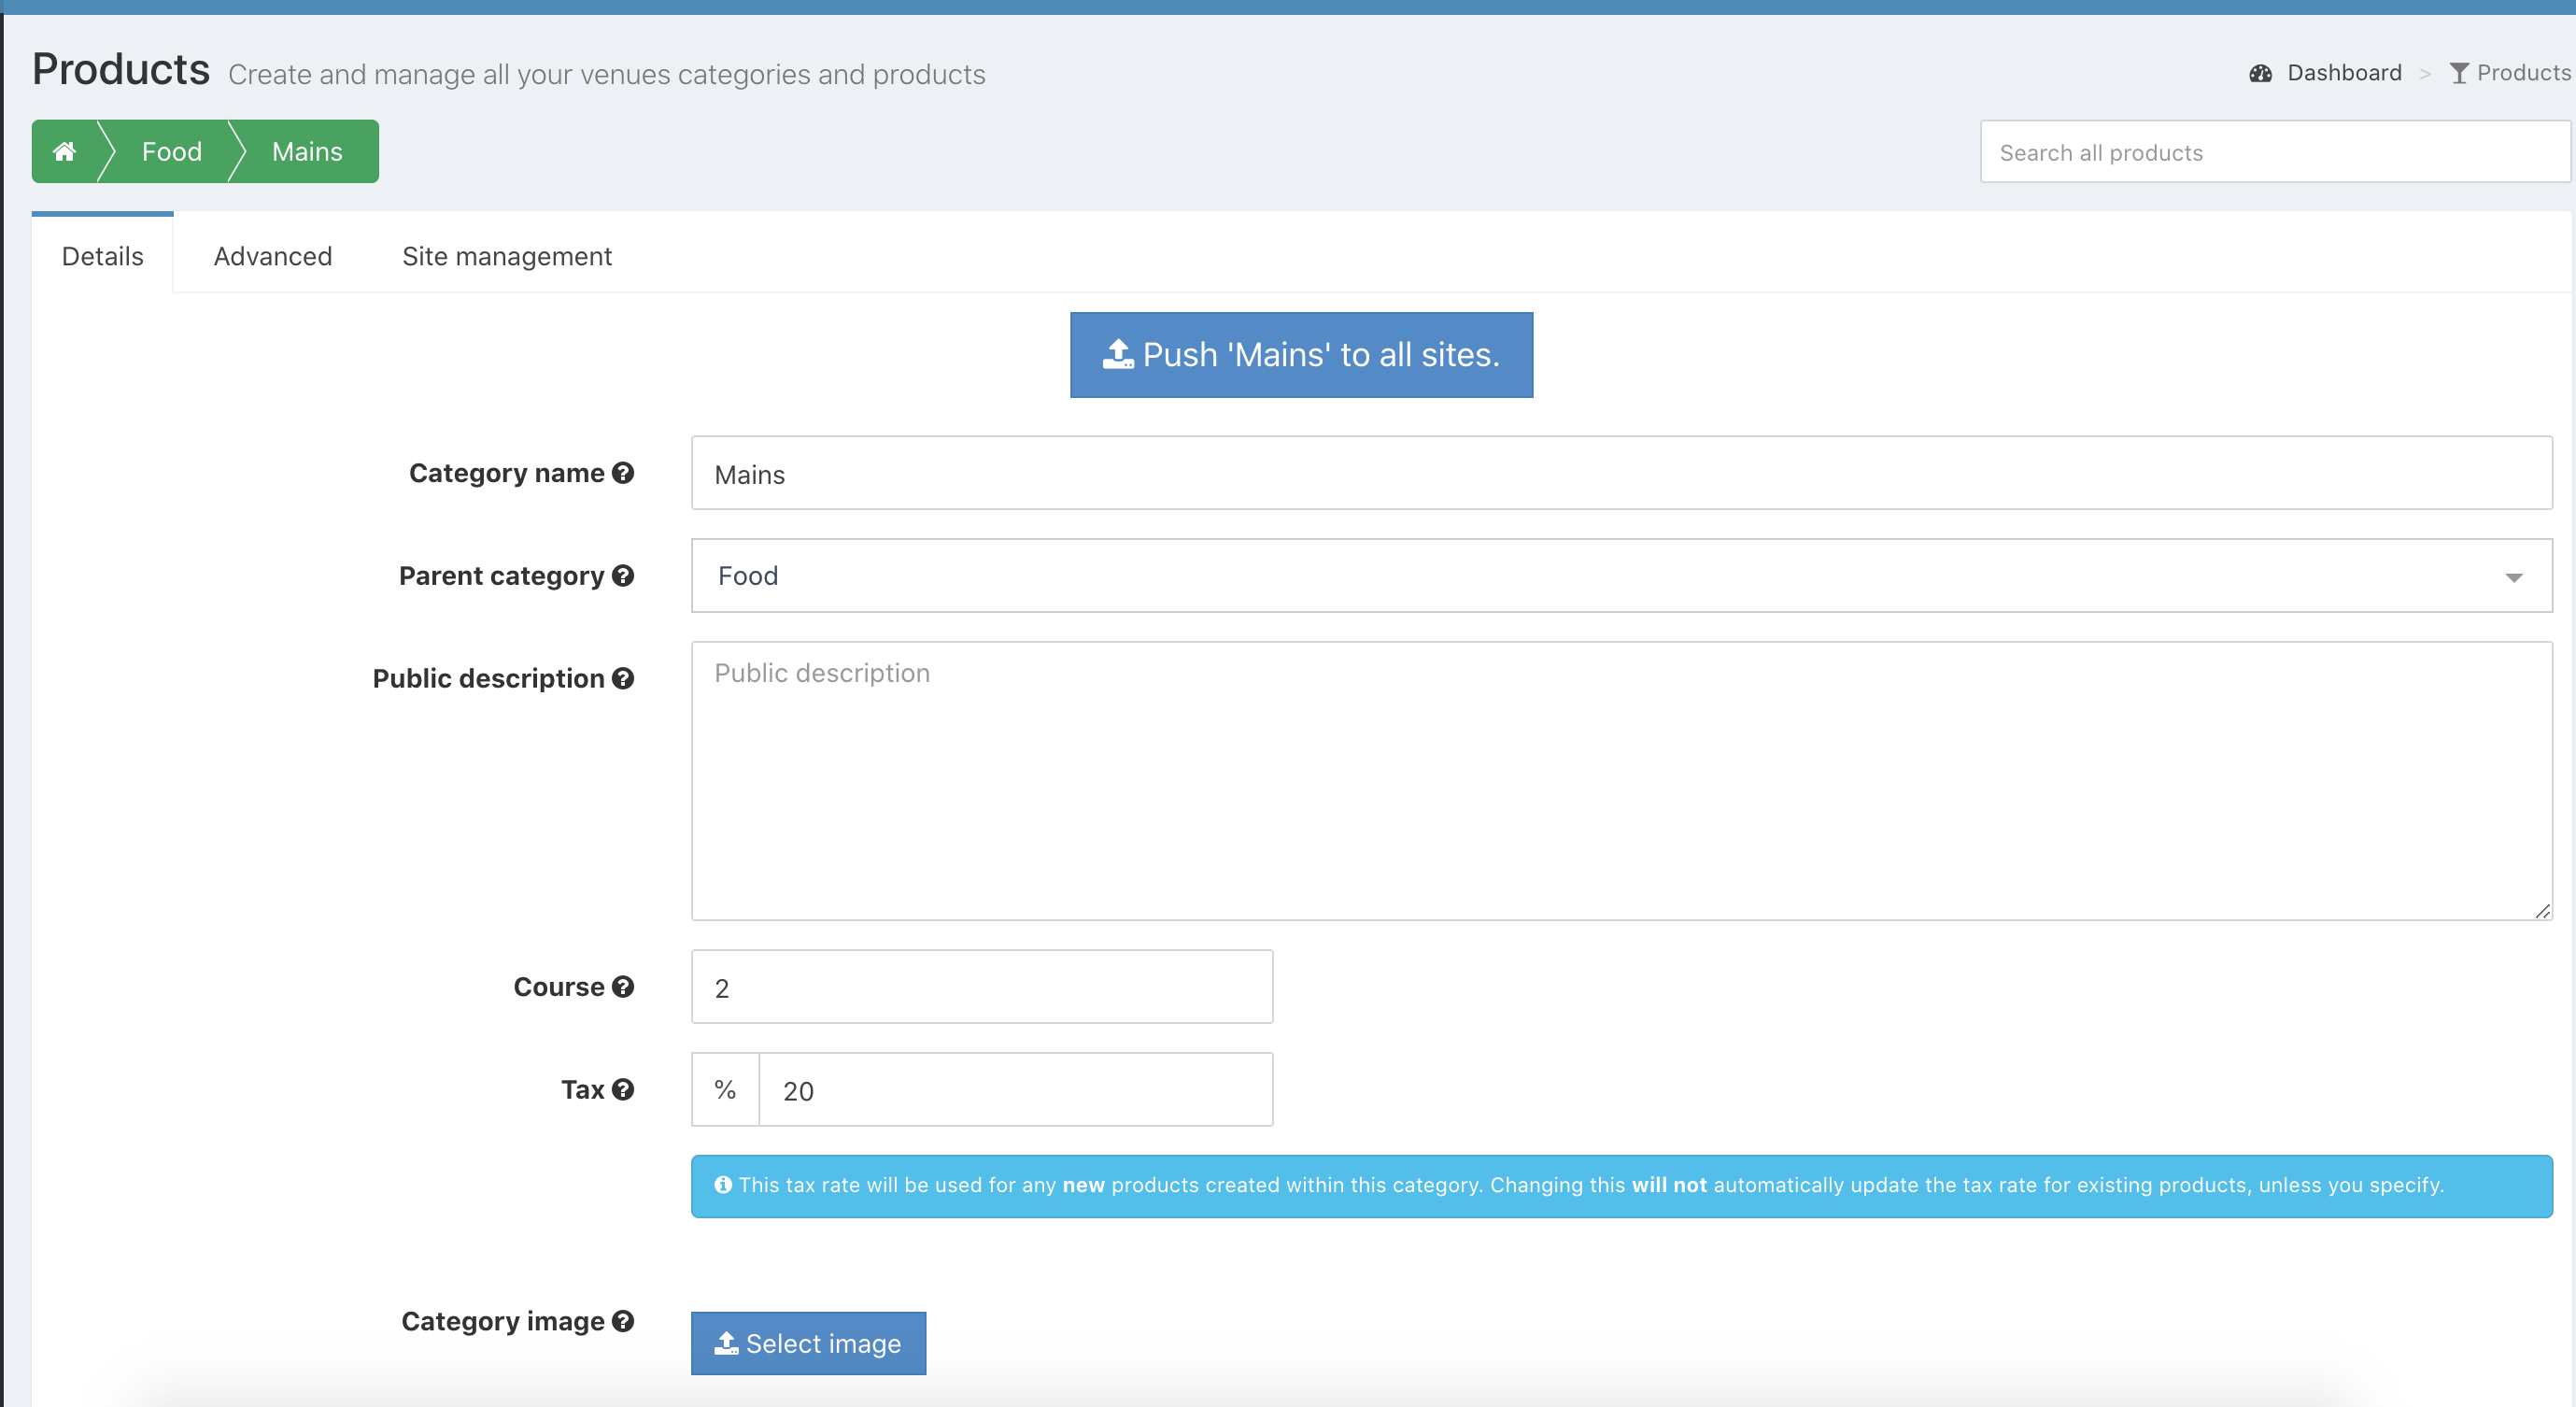Click Parent category help icon
Image resolution: width=2576 pixels, height=1407 pixels.
(x=623, y=576)
